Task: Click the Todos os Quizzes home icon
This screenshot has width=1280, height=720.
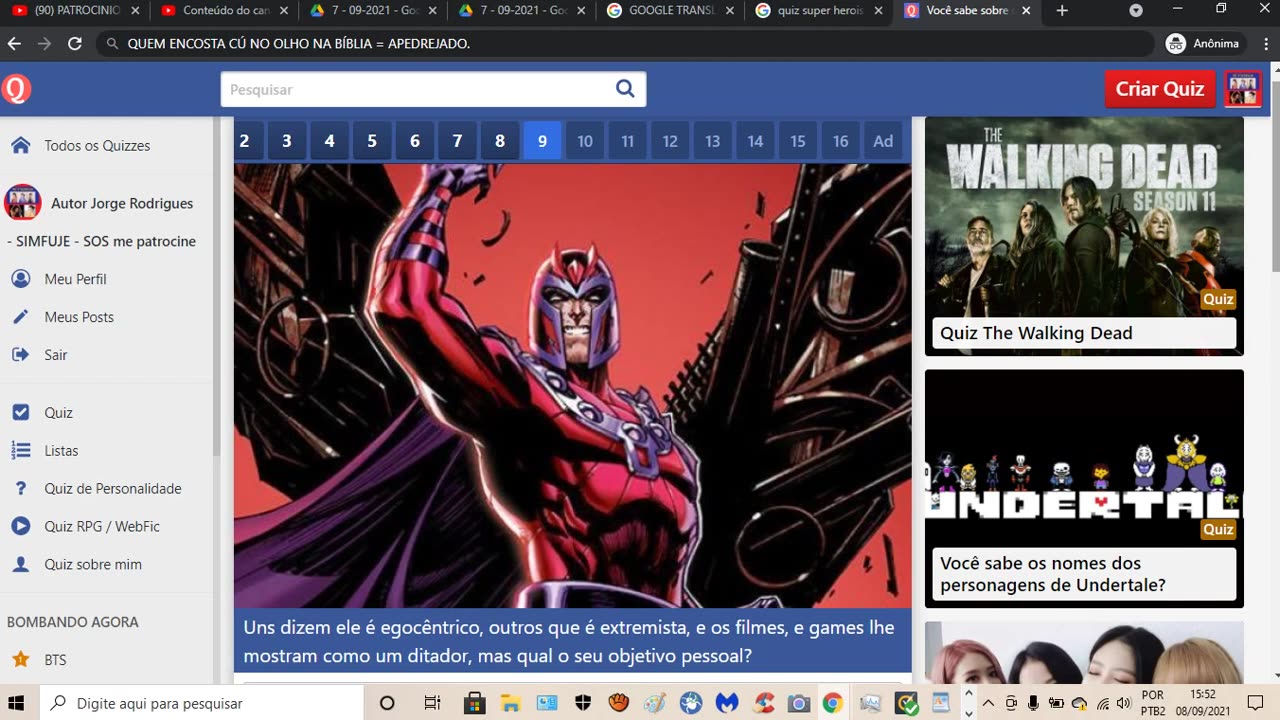Action: (20, 145)
